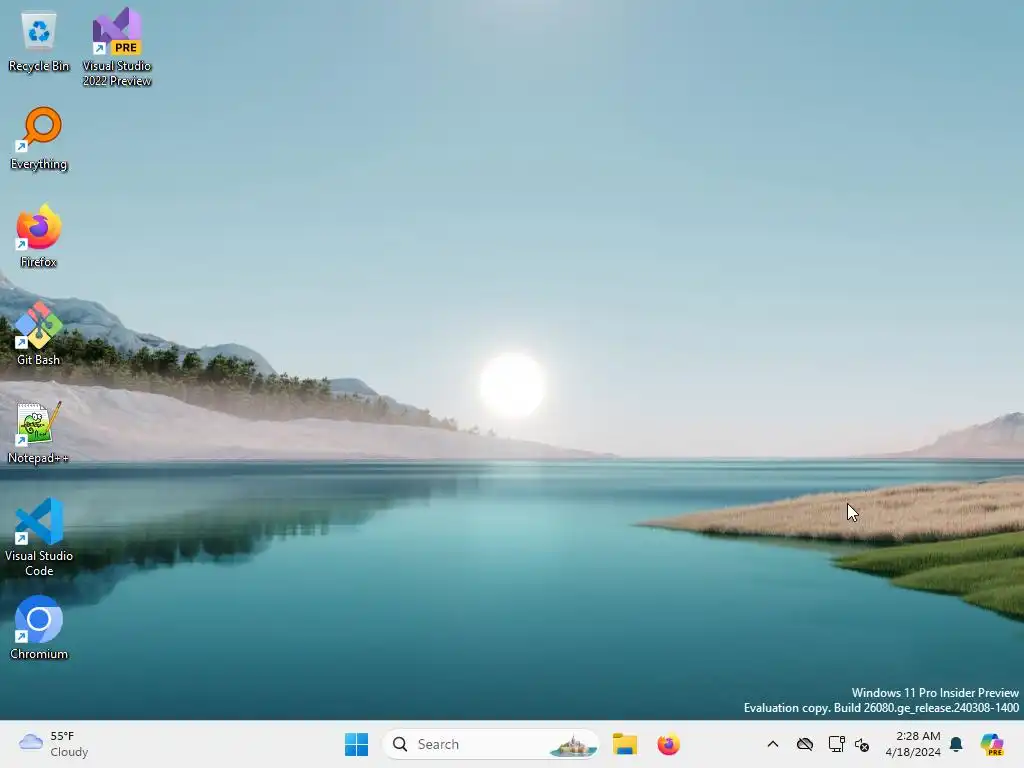
Task: Select the Git Bash desktop shortcut
Action: (39, 334)
